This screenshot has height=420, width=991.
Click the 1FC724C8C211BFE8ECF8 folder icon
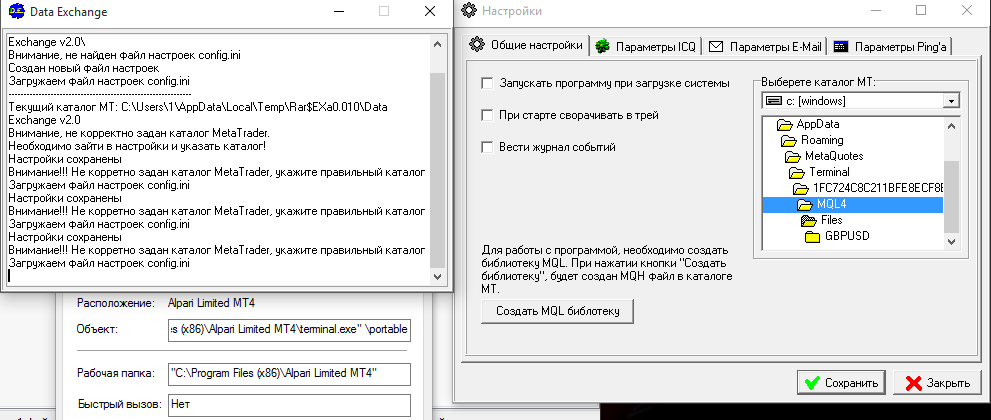tap(801, 188)
